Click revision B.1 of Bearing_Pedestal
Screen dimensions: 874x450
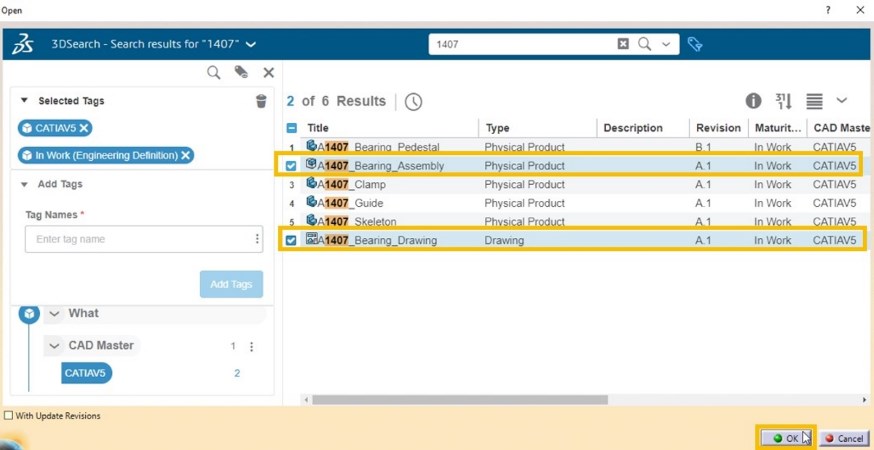pos(704,147)
